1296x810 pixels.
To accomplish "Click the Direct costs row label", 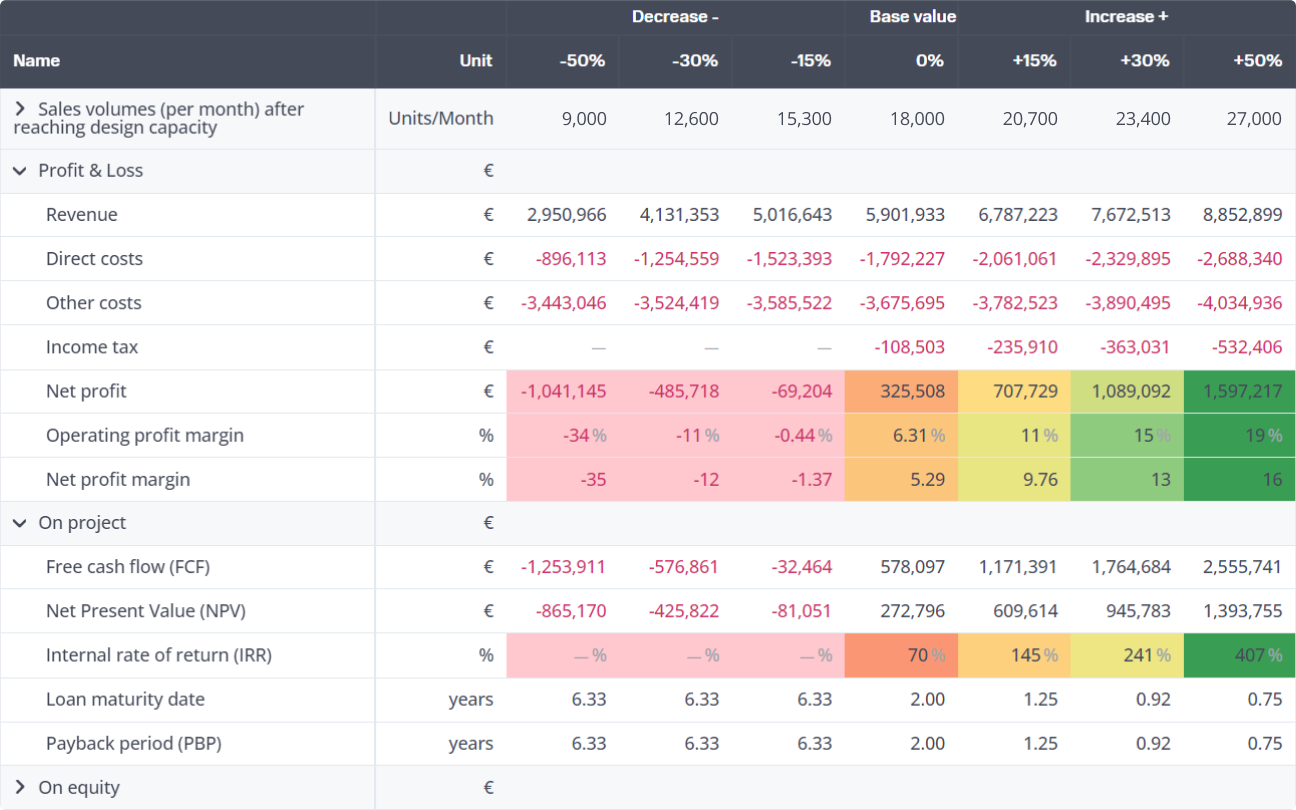I will [94, 259].
